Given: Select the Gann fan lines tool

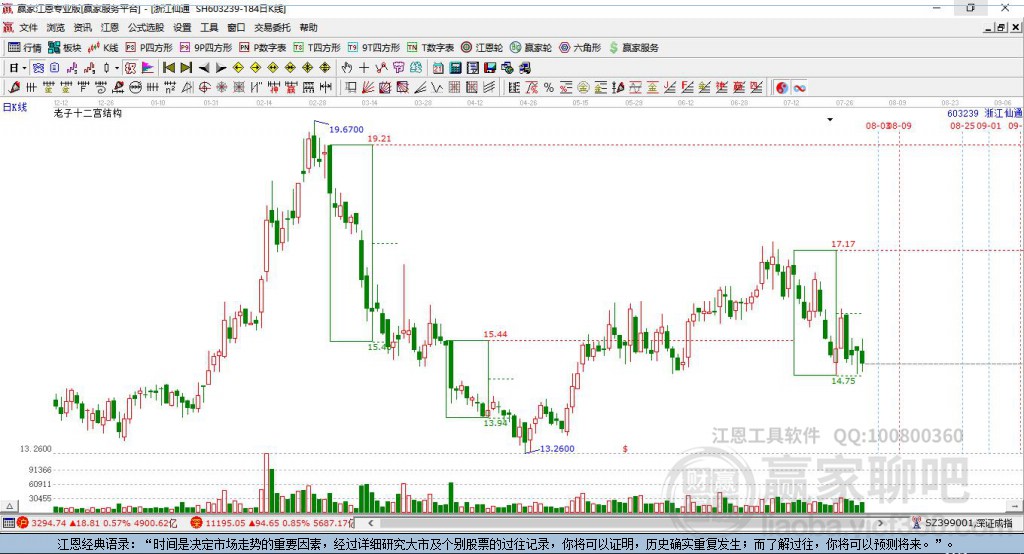Looking at the screenshot, I should click(368, 88).
